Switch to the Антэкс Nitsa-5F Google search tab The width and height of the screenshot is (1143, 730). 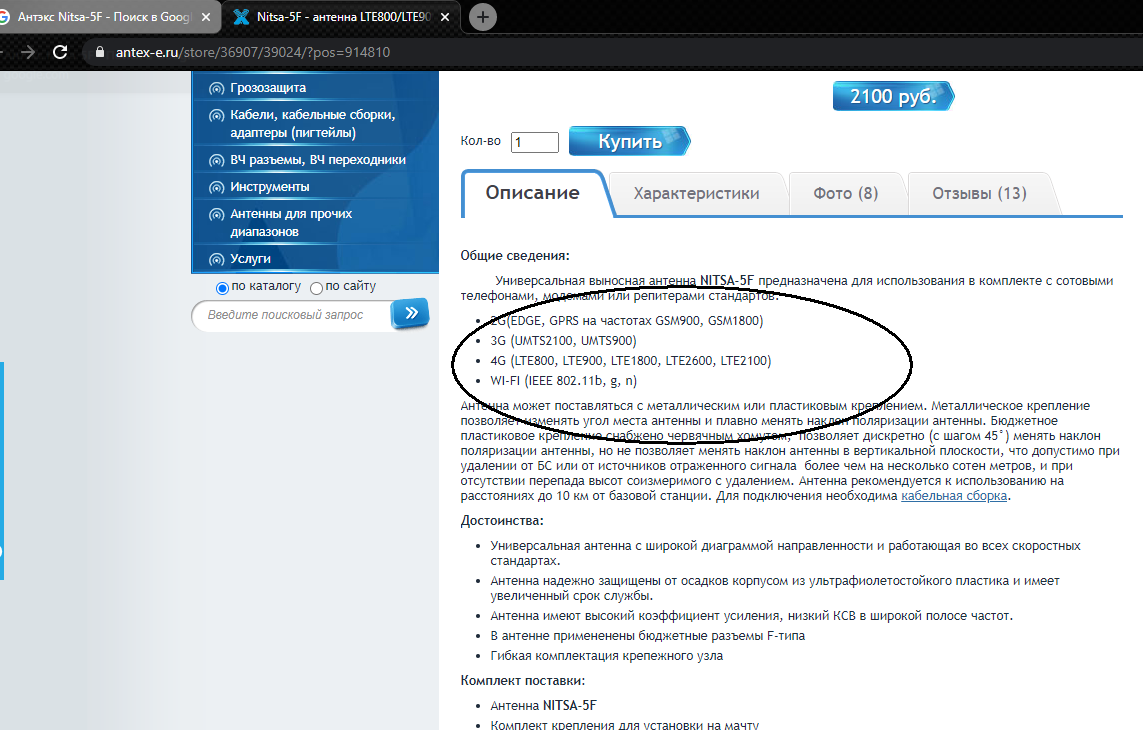[104, 17]
